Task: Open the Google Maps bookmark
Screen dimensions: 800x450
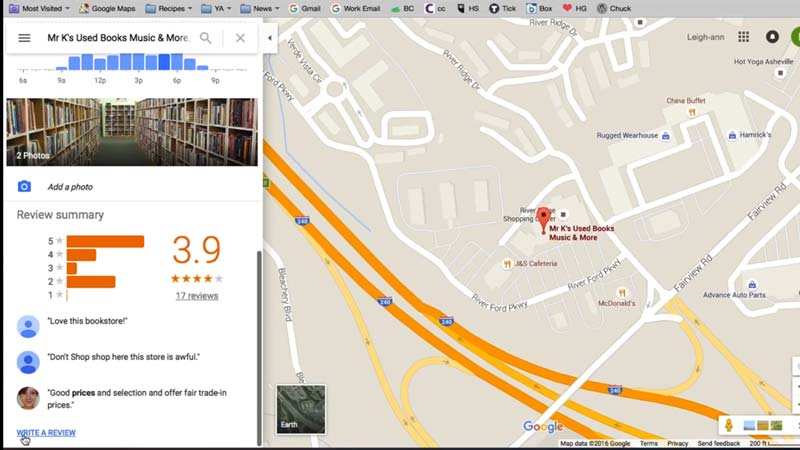Action: pos(107,8)
